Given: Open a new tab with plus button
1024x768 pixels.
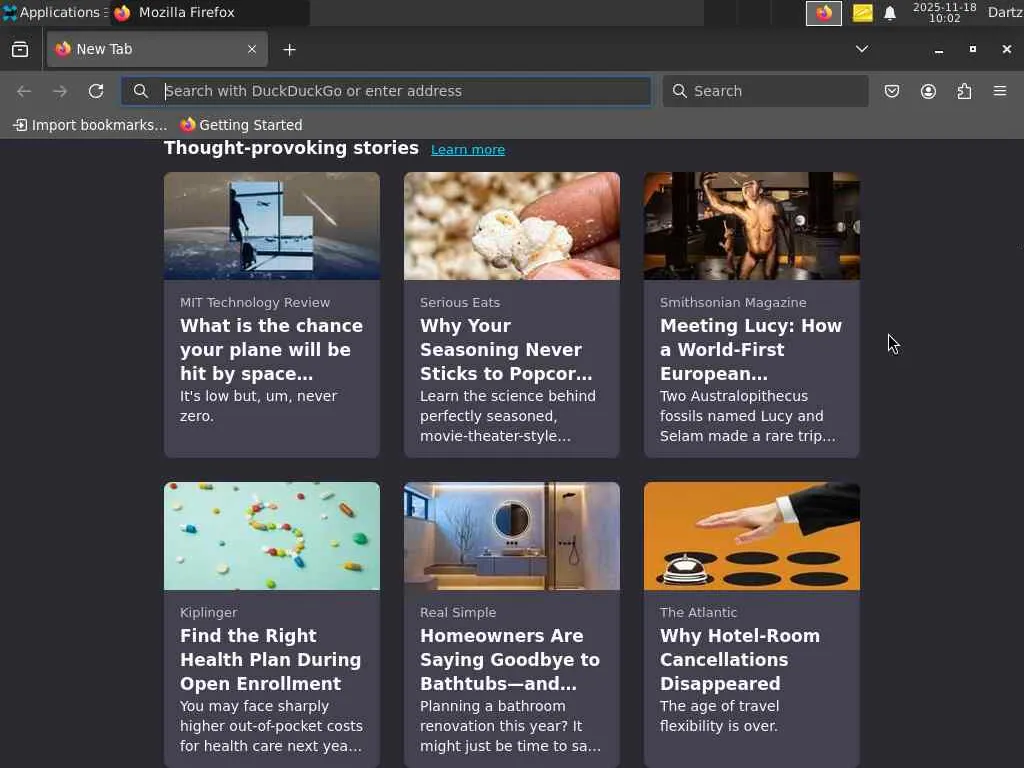Looking at the screenshot, I should click(289, 50).
